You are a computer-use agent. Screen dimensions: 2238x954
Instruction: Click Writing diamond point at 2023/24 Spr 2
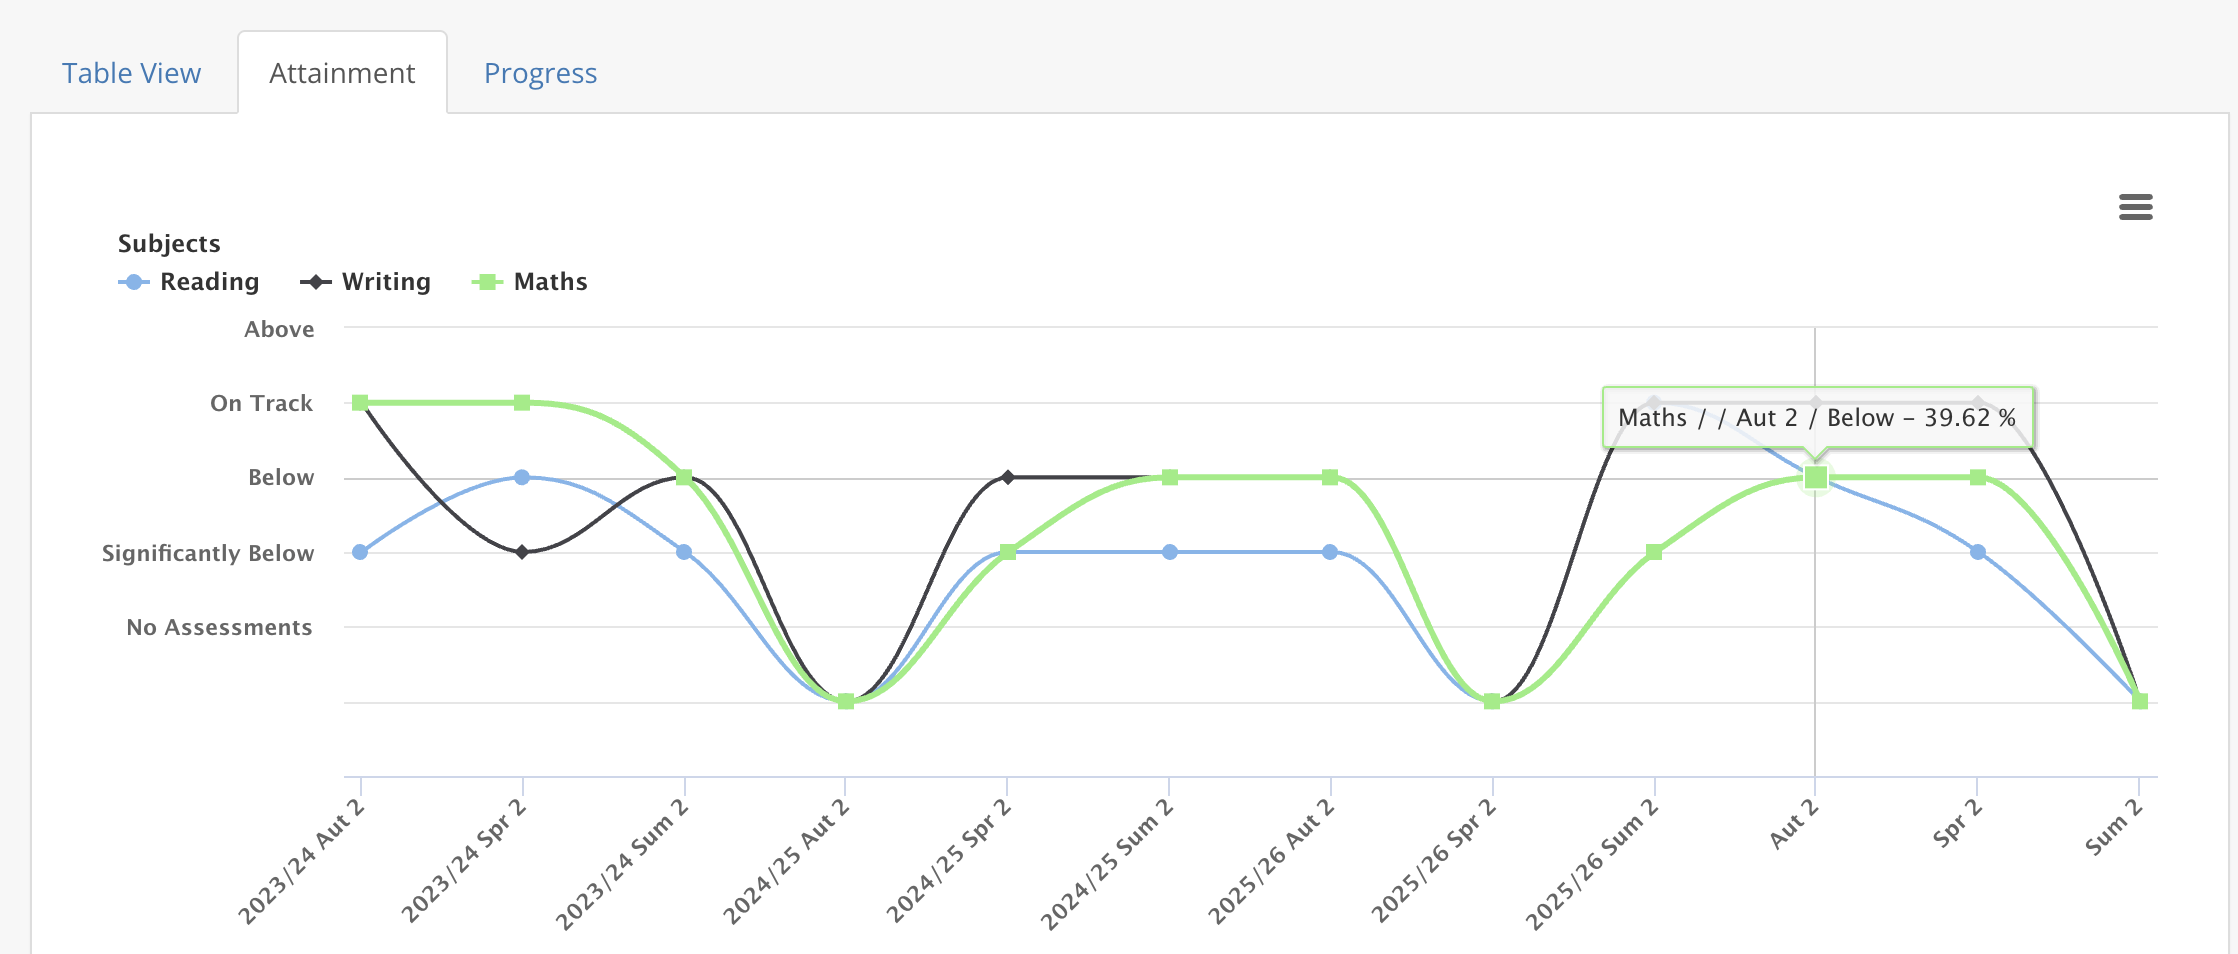point(522,552)
